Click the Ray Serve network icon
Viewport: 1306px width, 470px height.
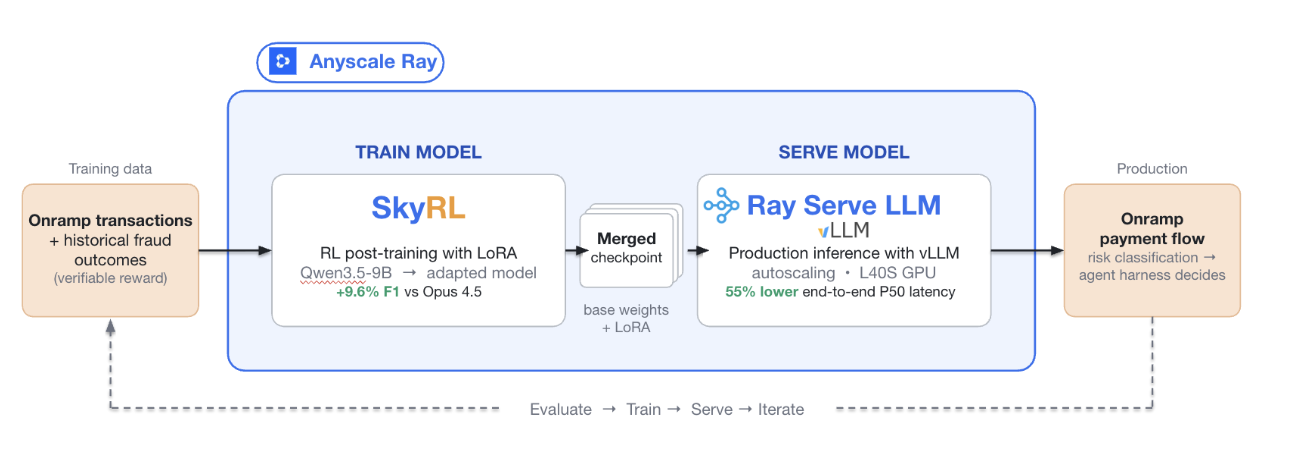coord(722,205)
